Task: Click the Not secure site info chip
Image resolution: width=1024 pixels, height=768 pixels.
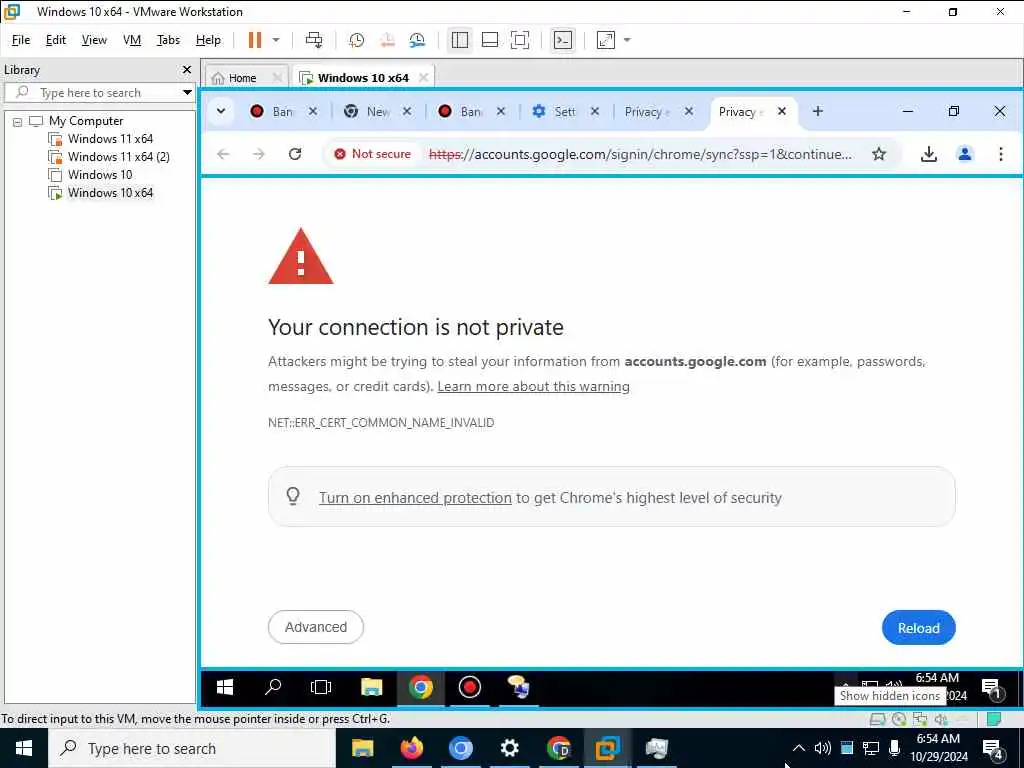Action: (372, 154)
